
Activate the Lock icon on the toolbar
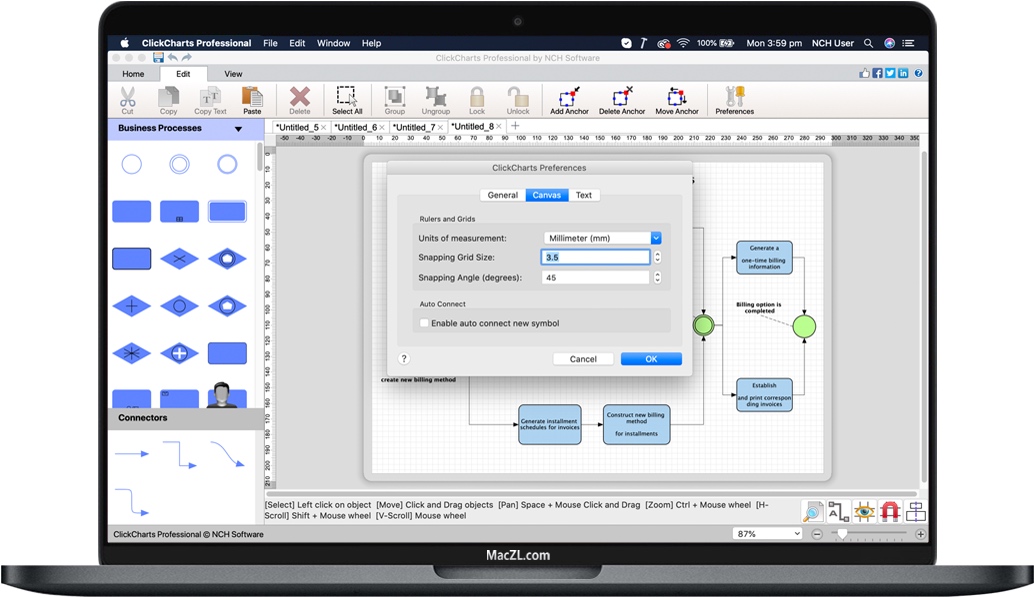477,99
